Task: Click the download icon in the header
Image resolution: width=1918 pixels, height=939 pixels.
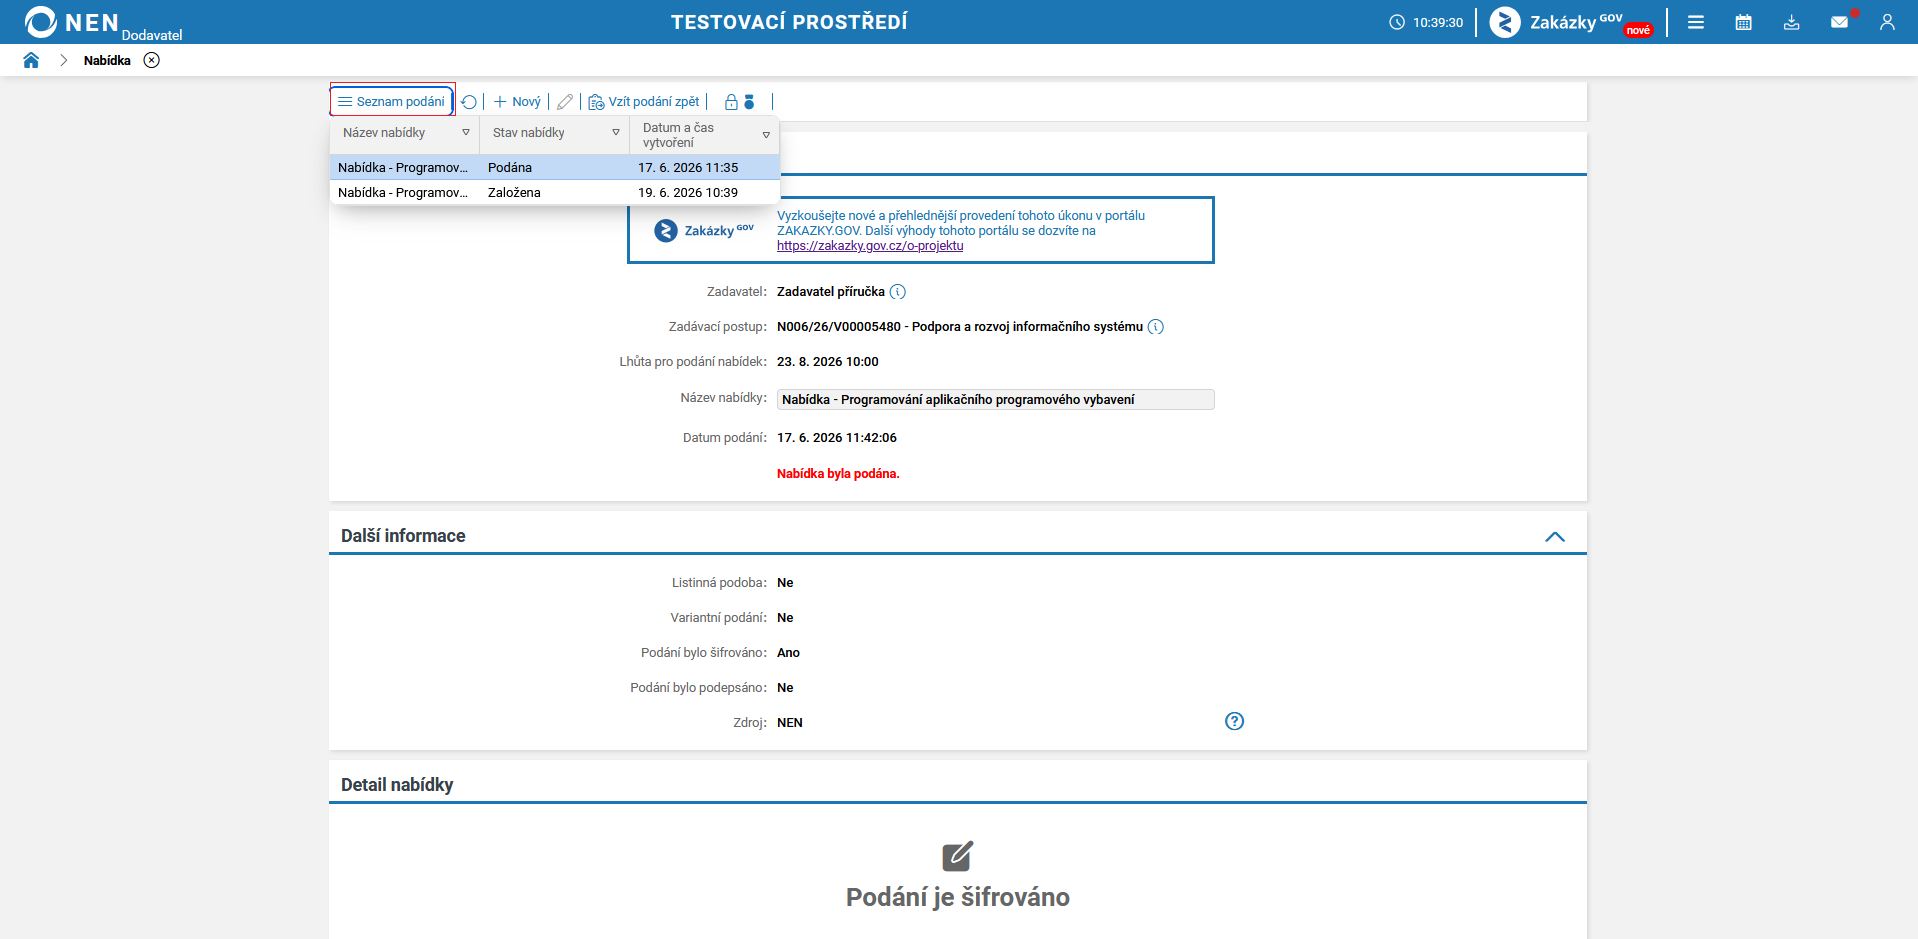Action: tap(1792, 22)
